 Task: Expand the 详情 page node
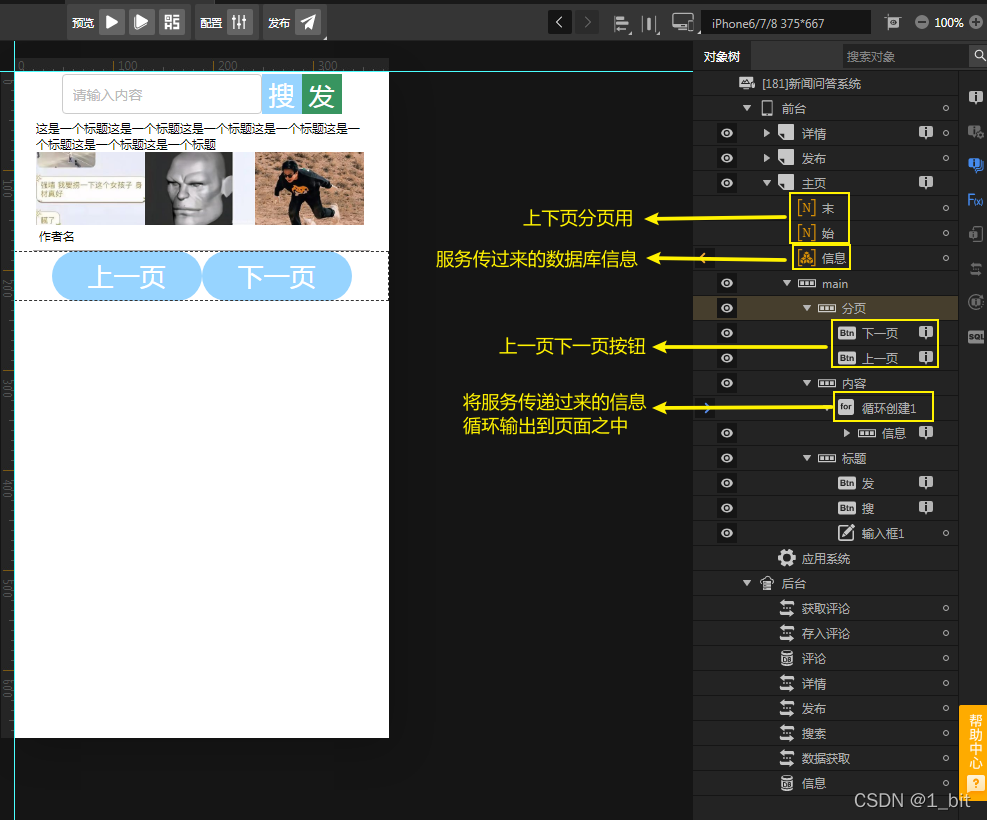click(x=767, y=133)
